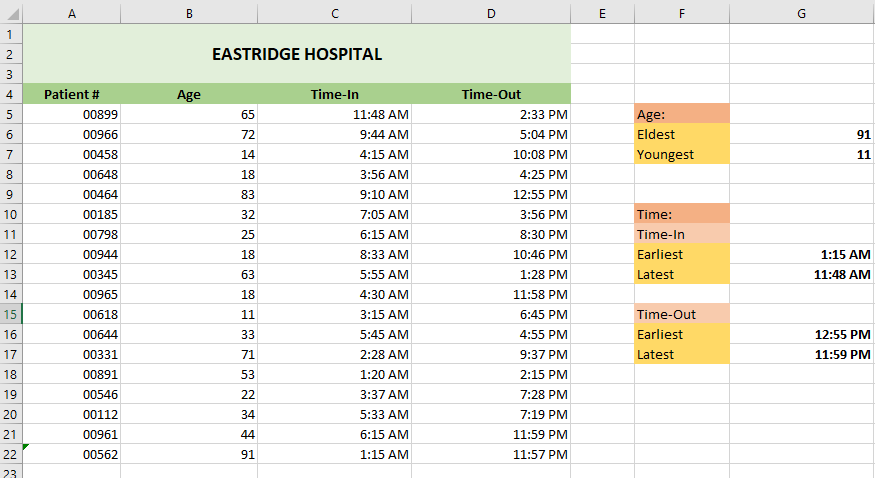Select the orange Age: label cell
Screen dimensions: 875x478
(681, 114)
